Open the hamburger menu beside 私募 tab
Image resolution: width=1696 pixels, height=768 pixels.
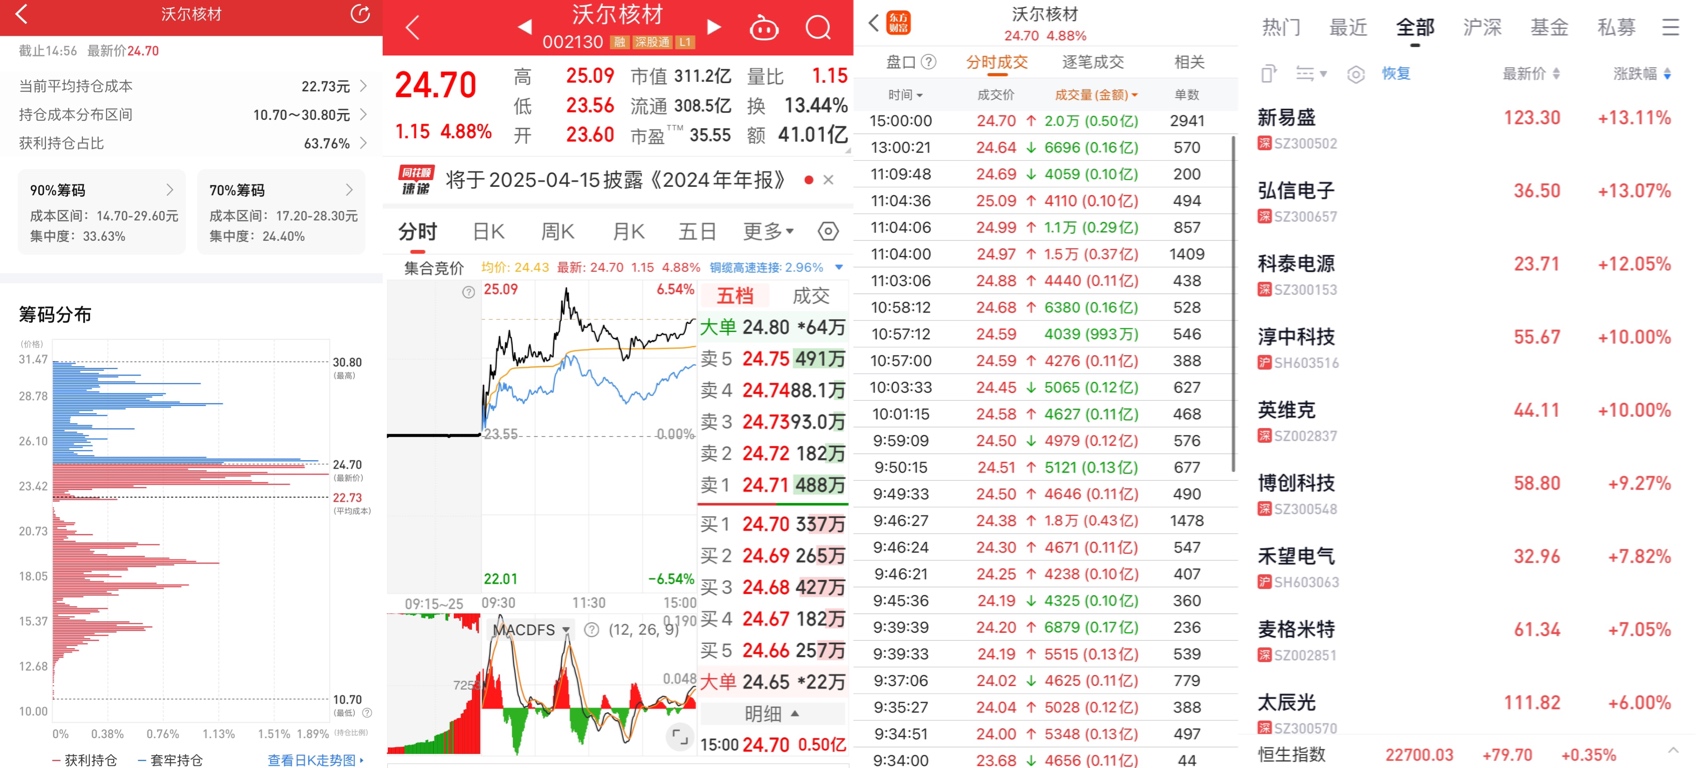(1671, 27)
